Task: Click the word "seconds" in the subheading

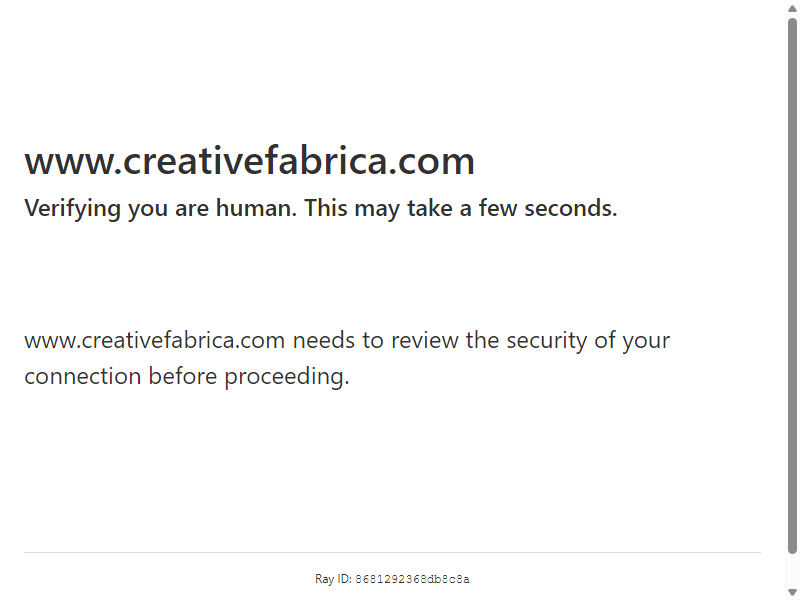Action: [x=571, y=208]
